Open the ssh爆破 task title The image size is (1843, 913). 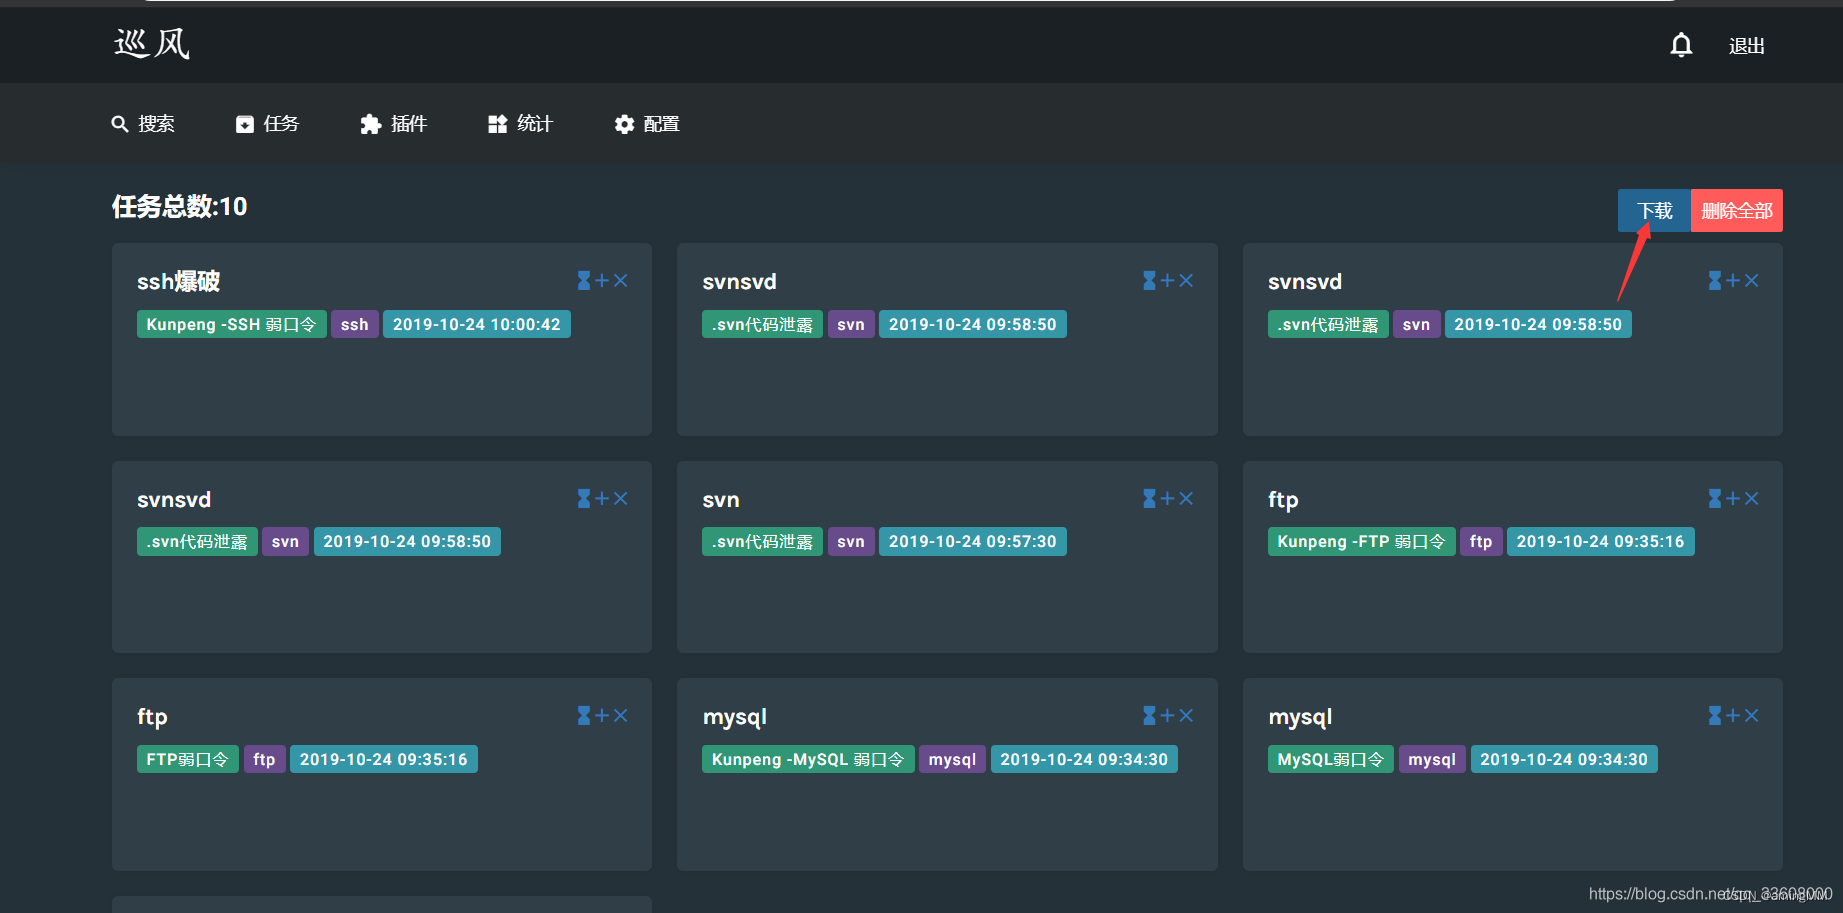tap(178, 282)
